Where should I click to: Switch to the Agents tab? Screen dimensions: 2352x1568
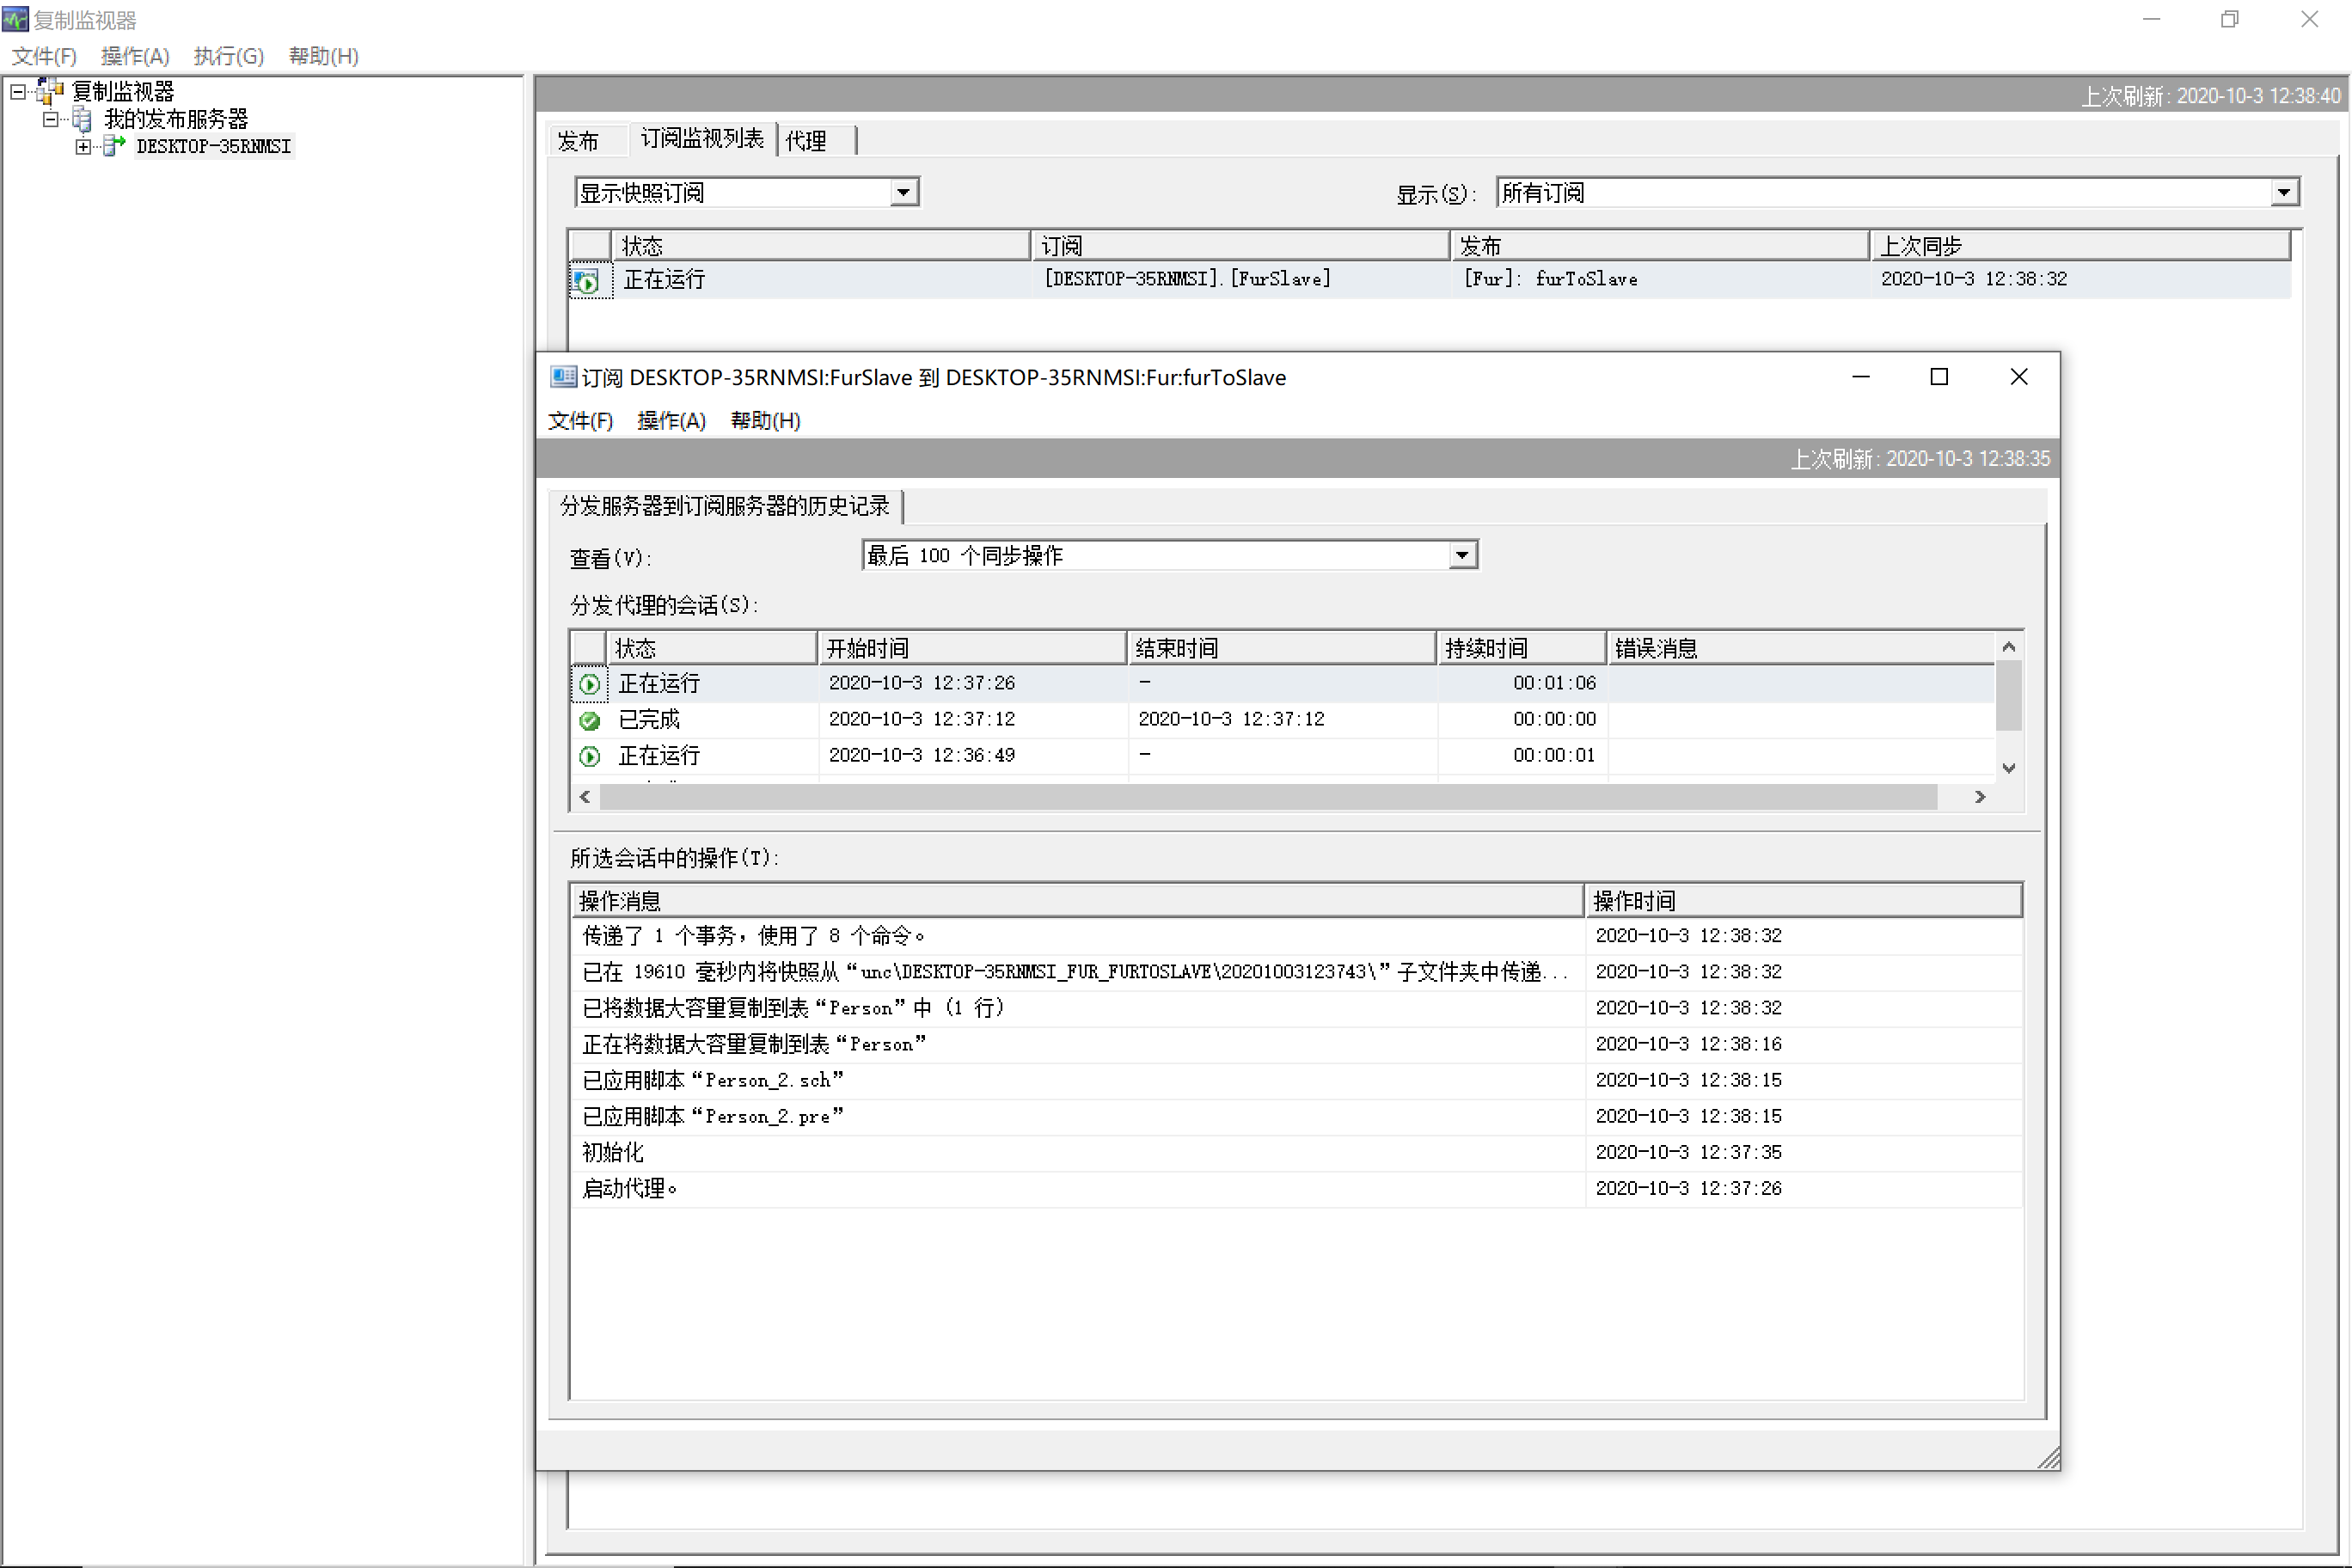807,141
